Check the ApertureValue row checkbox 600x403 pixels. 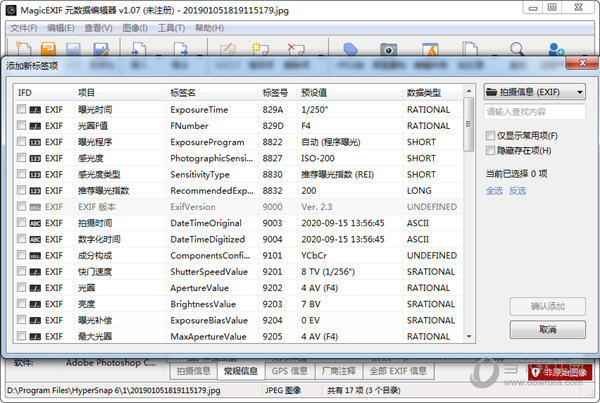[x=21, y=287]
